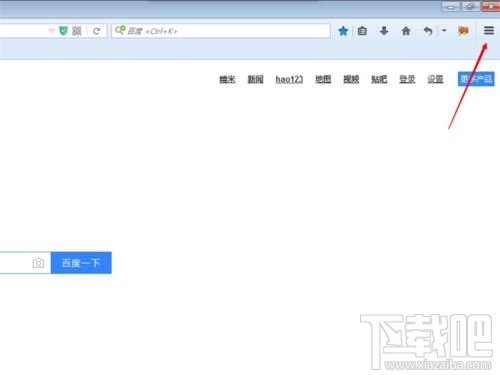500x375 pixels.
Task: Restore the browser window size
Action: pyautogui.click(x=471, y=6)
